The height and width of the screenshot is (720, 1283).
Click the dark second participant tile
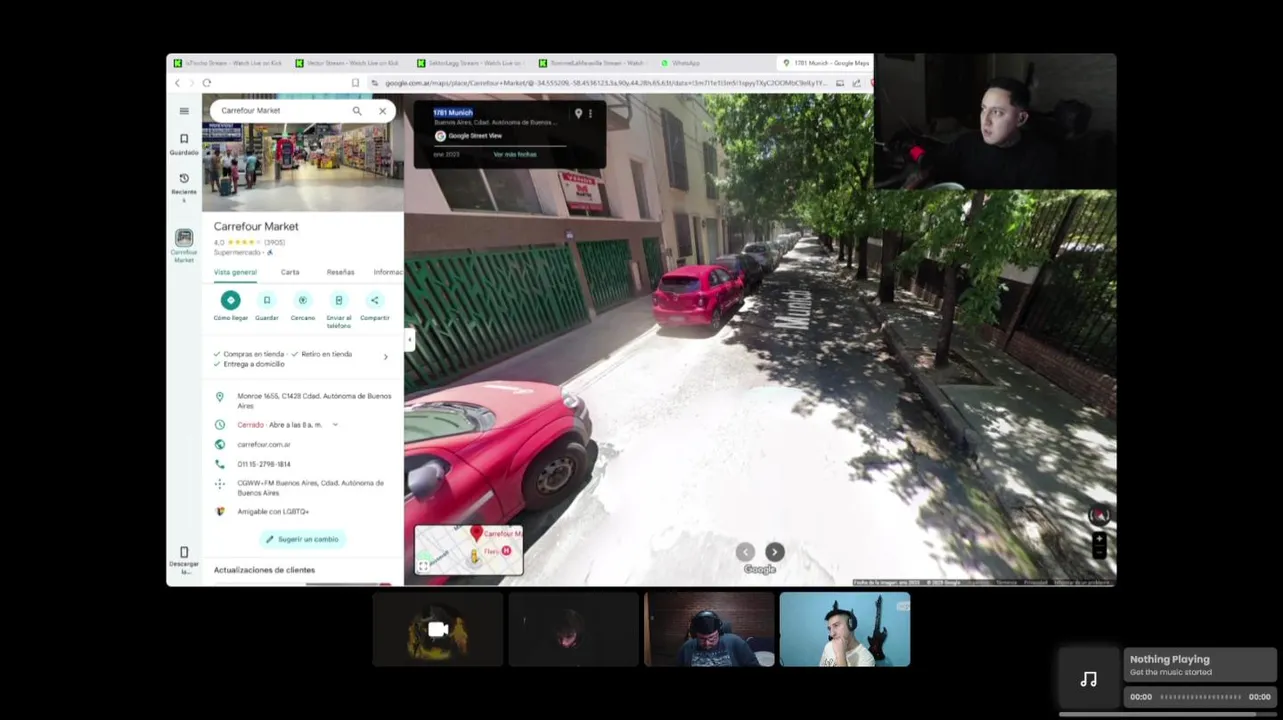[x=573, y=629]
